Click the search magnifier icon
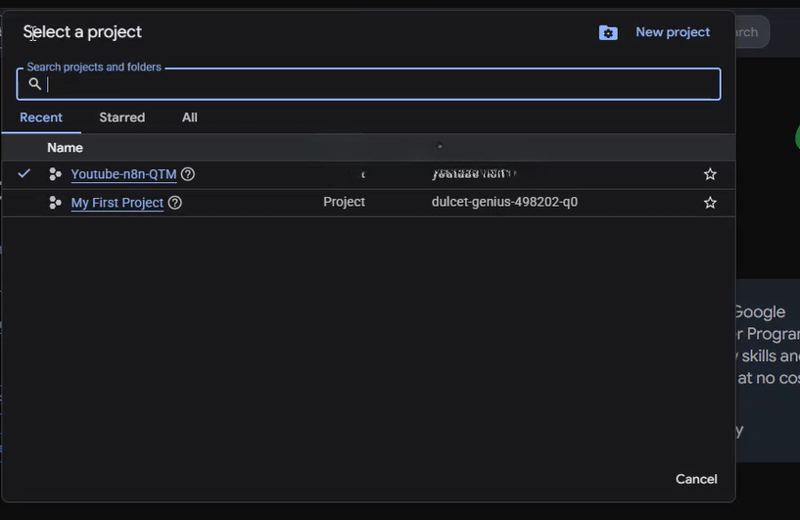The width and height of the screenshot is (800, 520). [35, 84]
